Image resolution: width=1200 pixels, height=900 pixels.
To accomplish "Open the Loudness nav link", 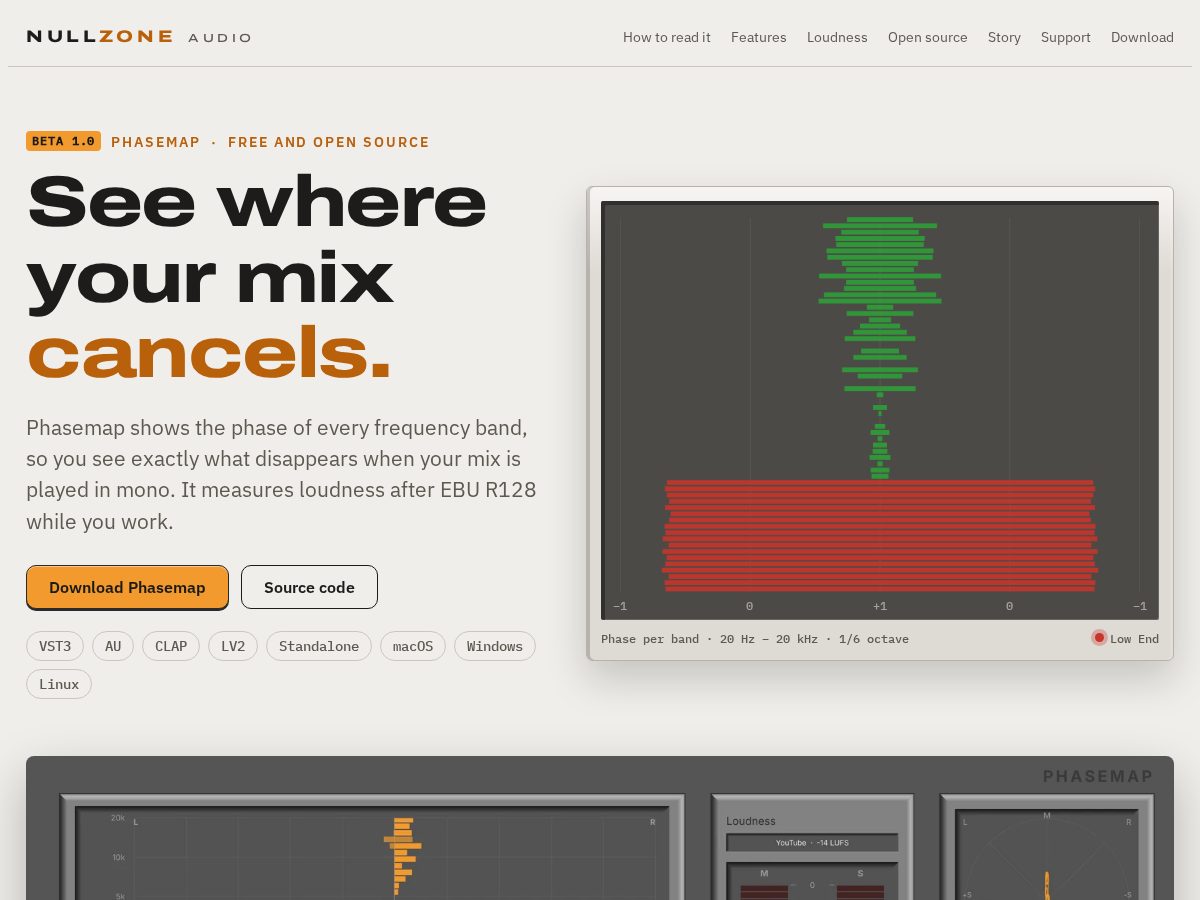I will click(x=837, y=37).
